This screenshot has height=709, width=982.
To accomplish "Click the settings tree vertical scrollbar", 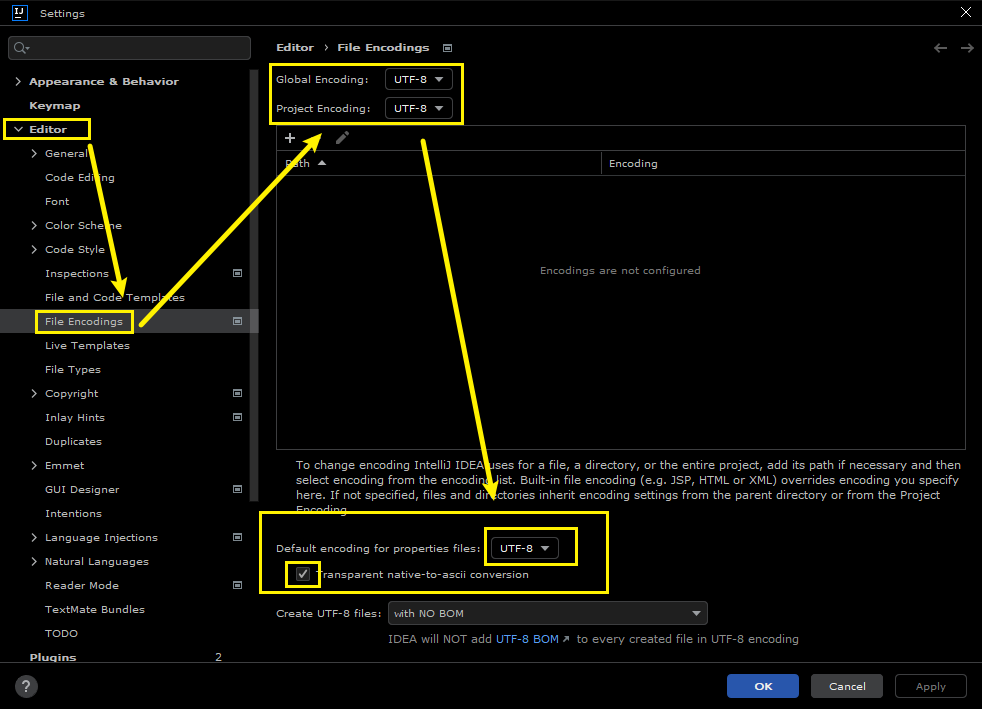I will pyautogui.click(x=254, y=285).
